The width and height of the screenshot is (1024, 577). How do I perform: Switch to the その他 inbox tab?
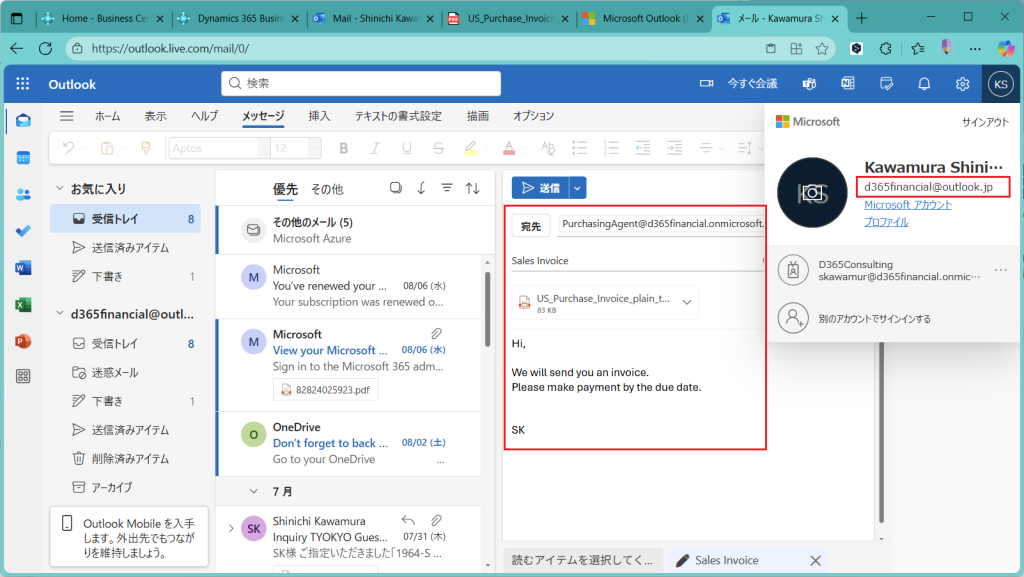(x=327, y=189)
